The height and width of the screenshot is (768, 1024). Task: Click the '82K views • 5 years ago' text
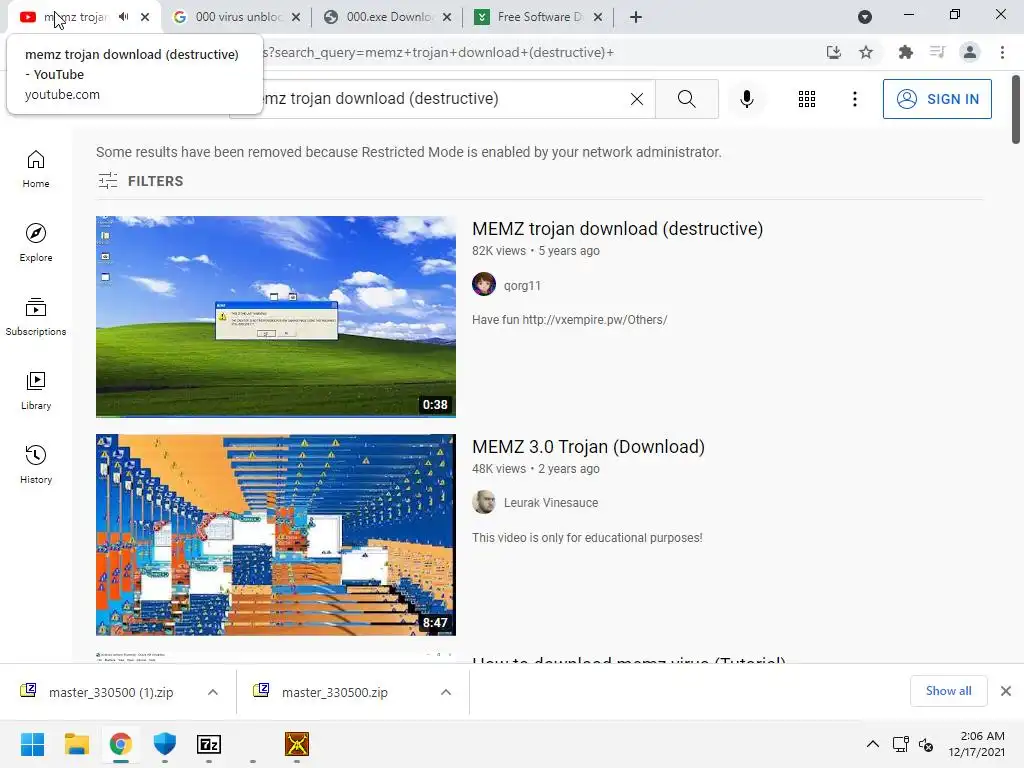[536, 251]
